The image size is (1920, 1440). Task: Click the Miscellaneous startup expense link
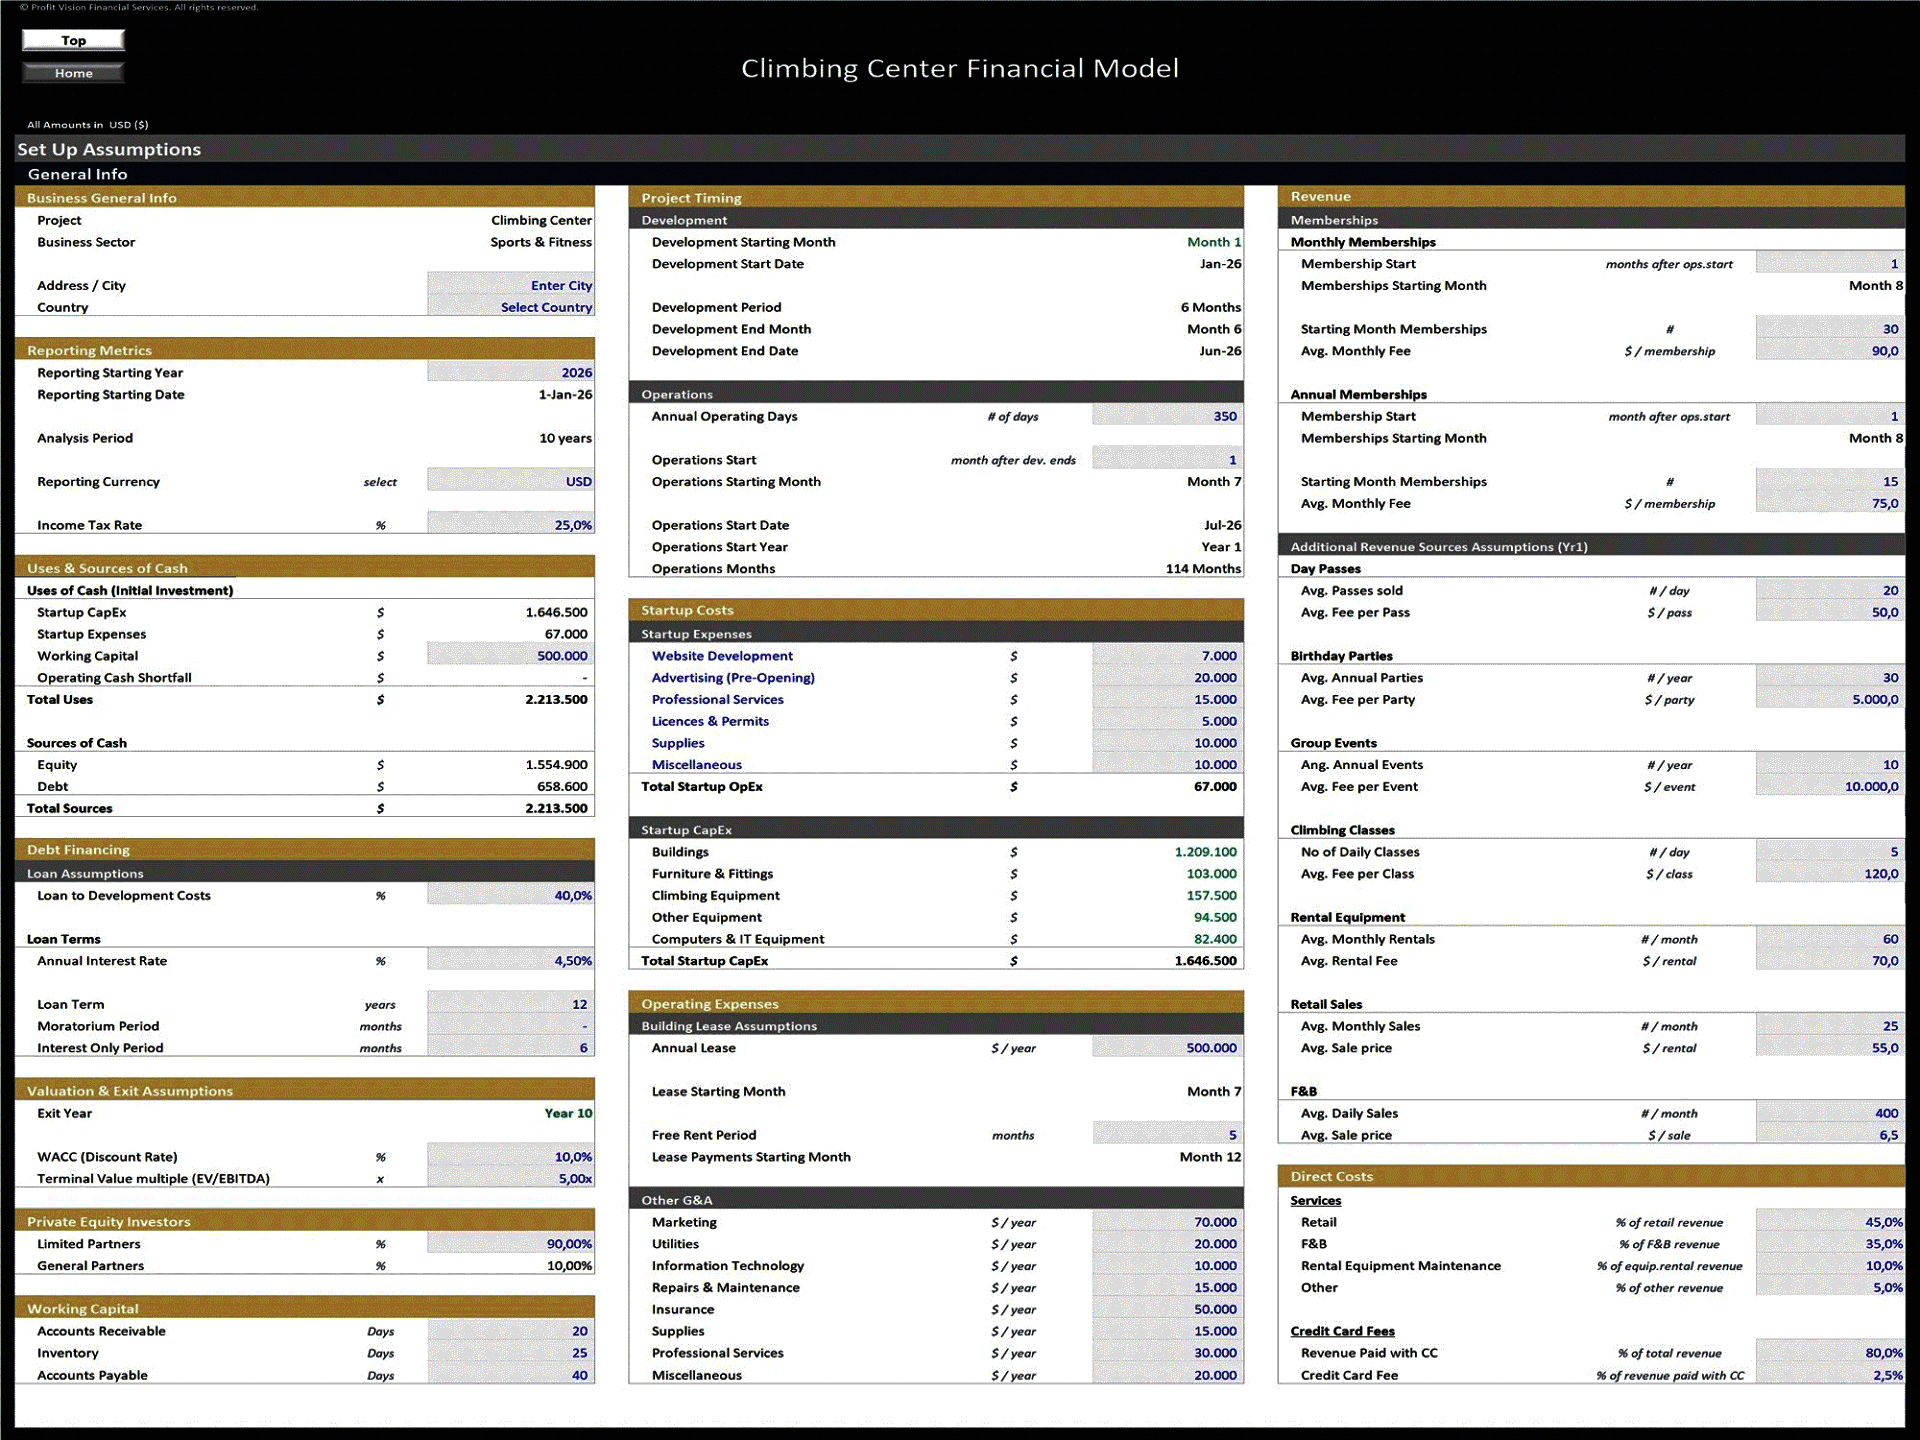[x=697, y=764]
